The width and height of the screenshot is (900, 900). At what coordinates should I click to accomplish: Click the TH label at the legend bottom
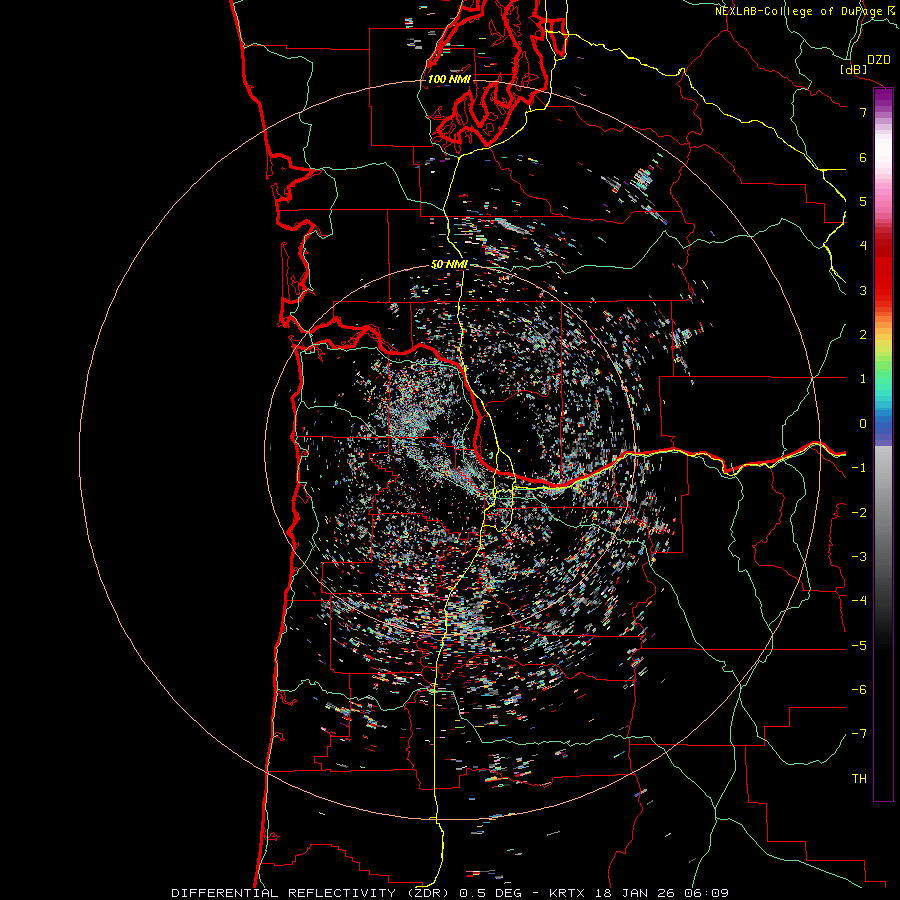pos(859,778)
